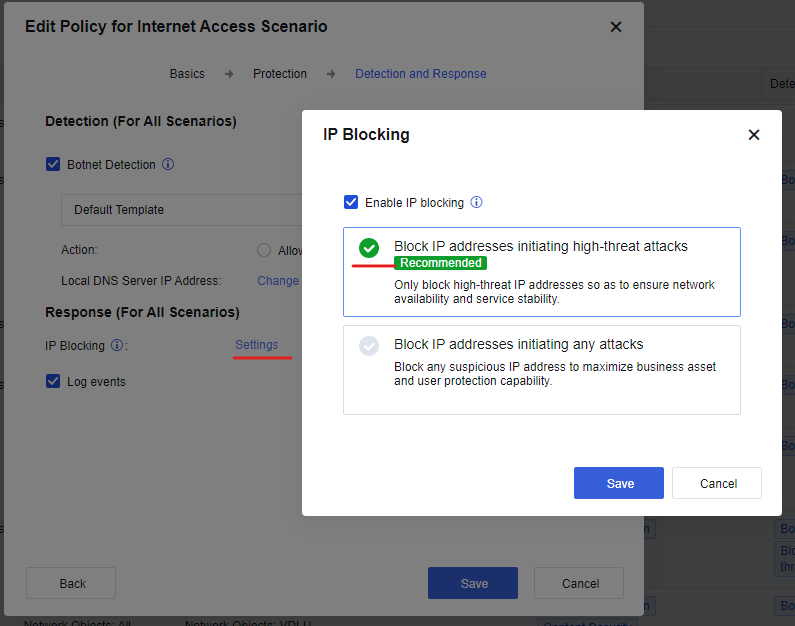Uncheck the Enable IP blocking checkbox
The width and height of the screenshot is (795, 626).
[351, 202]
